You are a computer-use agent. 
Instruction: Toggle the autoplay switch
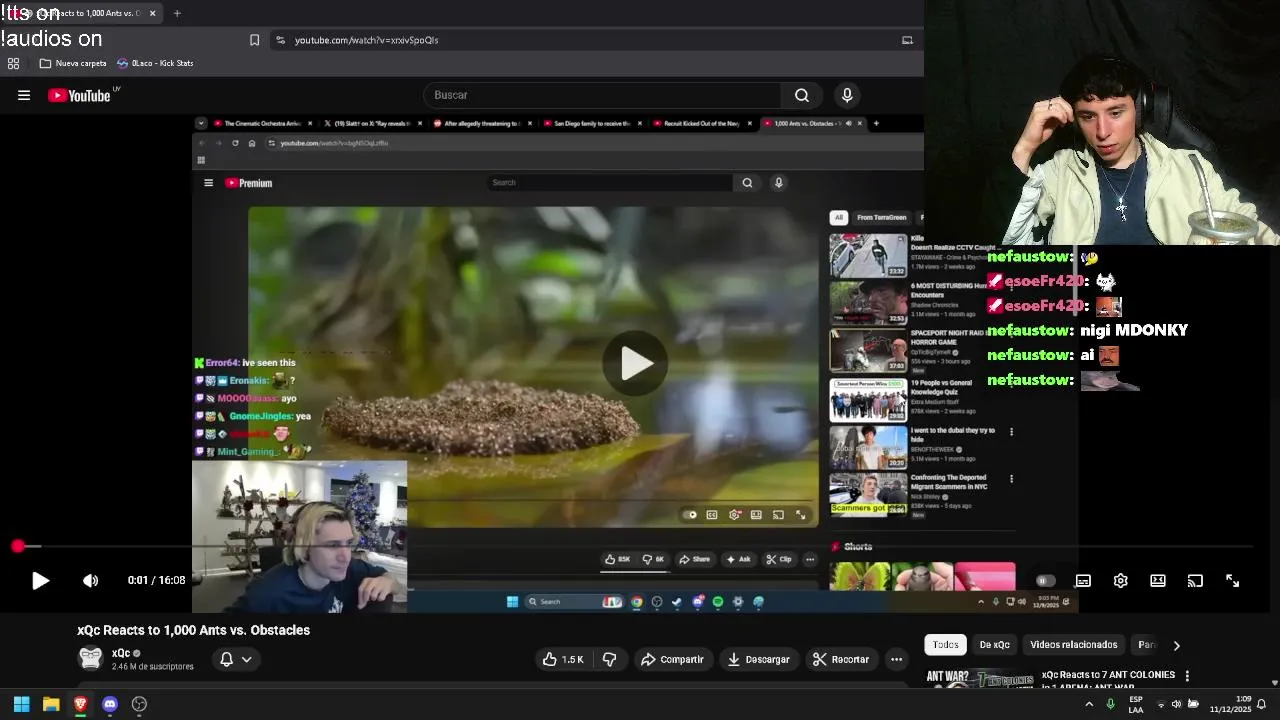click(x=1044, y=581)
